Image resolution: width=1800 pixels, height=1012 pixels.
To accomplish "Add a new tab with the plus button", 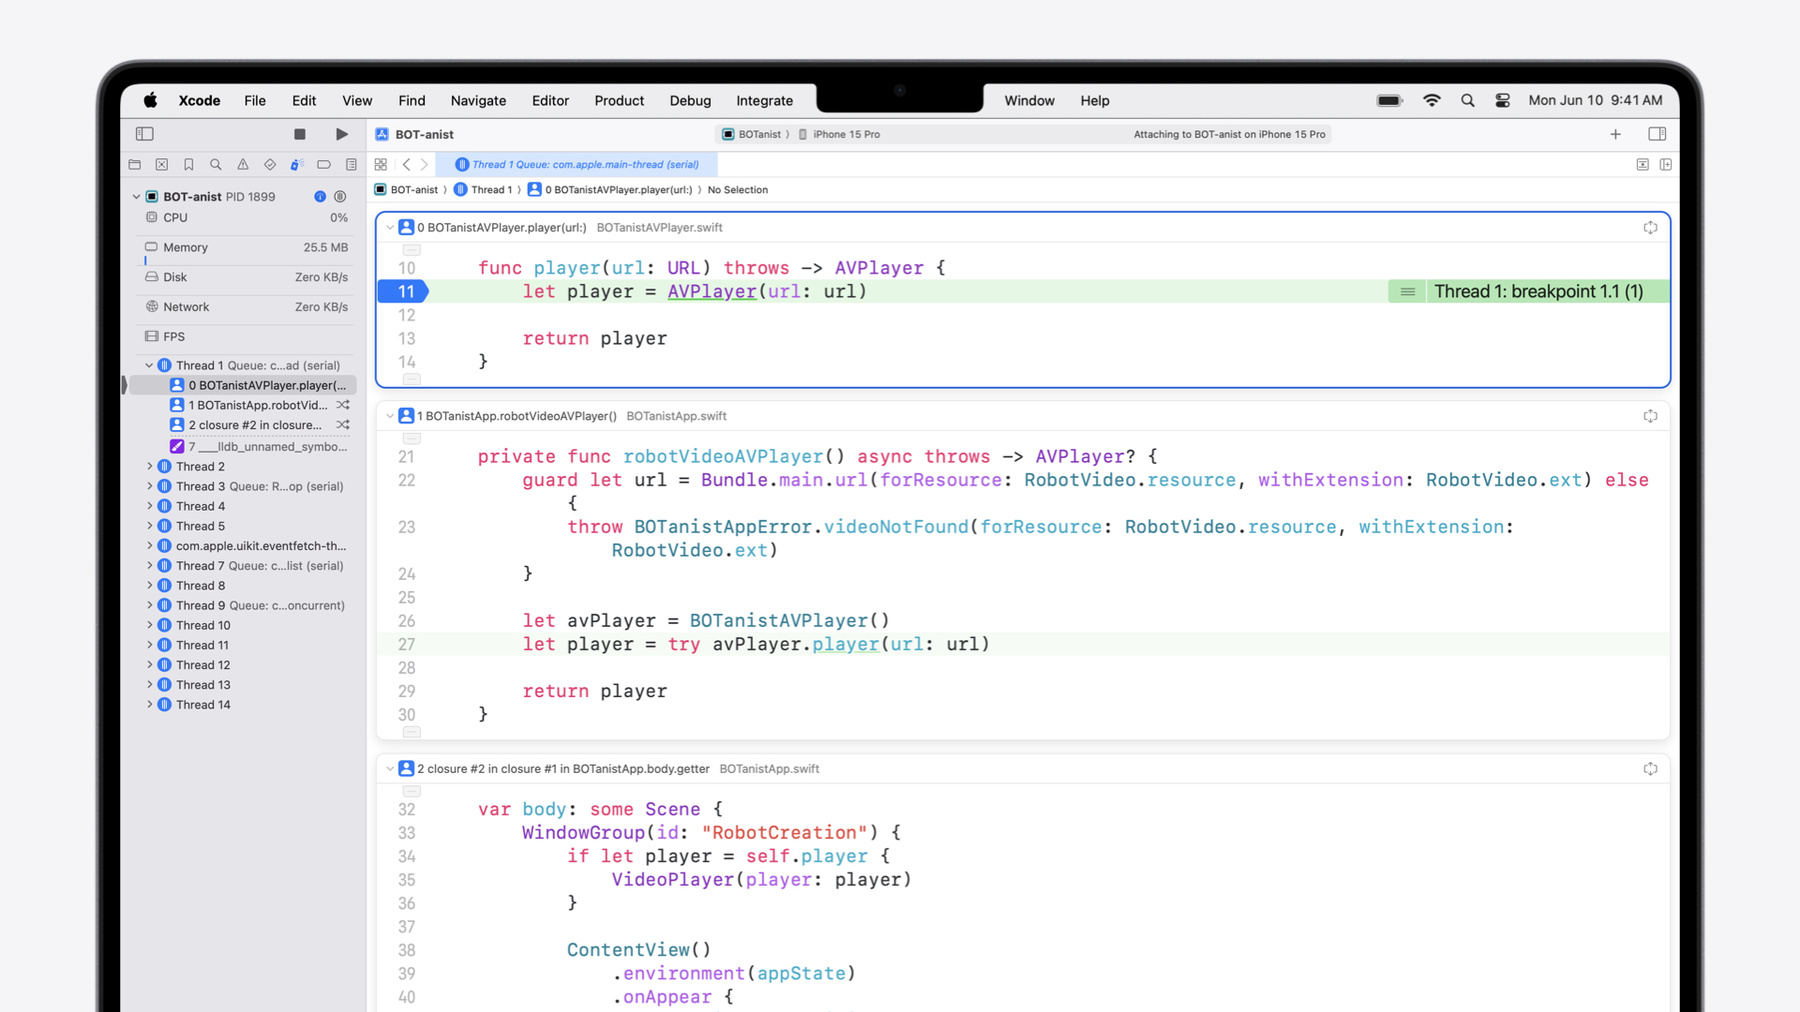I will (x=1615, y=134).
